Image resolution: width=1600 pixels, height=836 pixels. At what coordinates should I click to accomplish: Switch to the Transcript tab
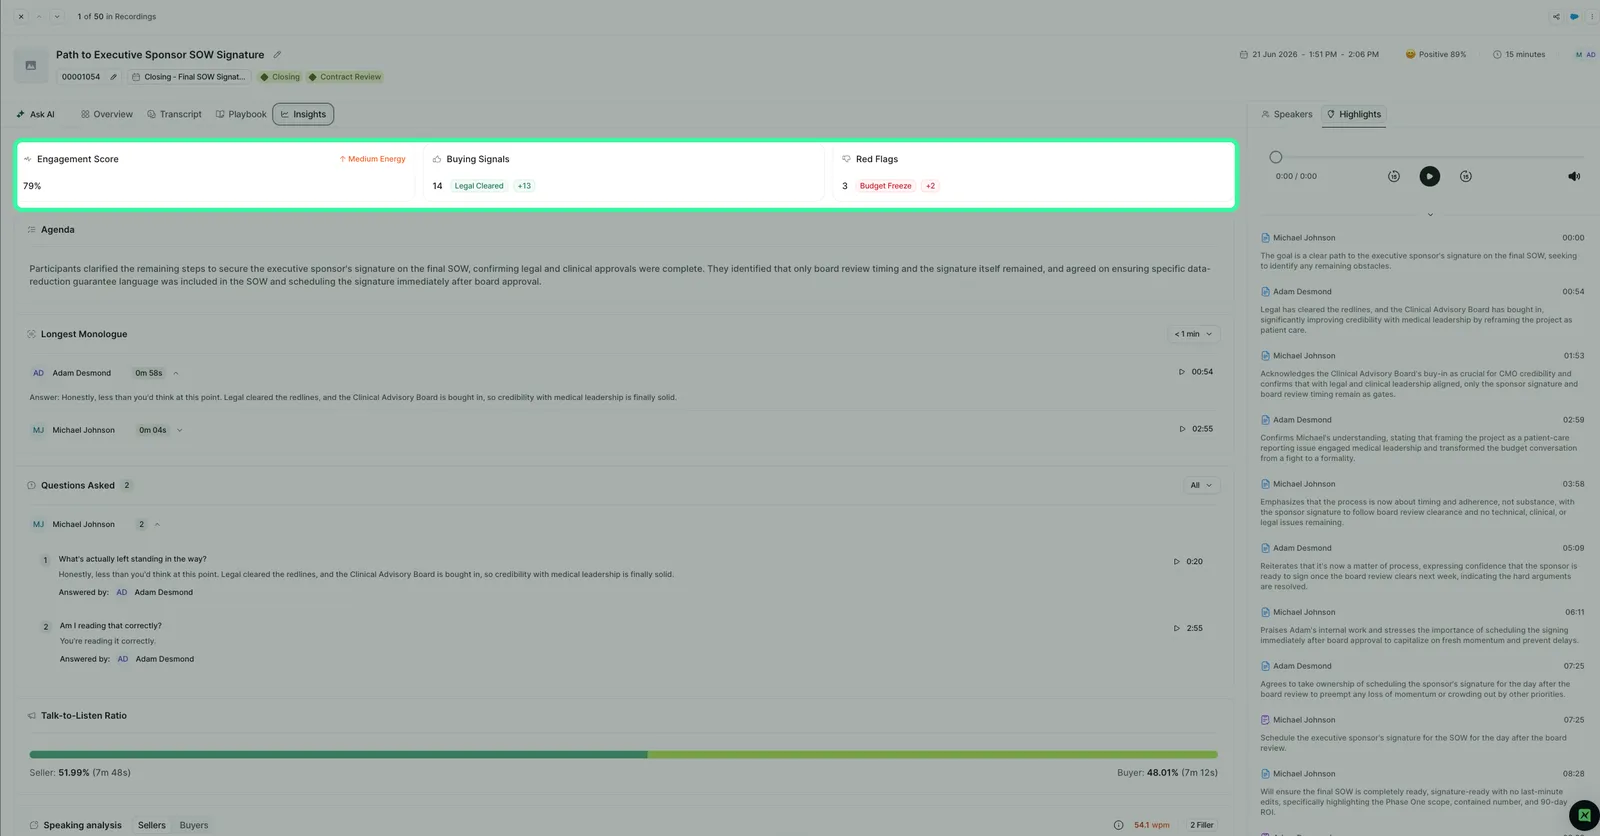point(175,115)
